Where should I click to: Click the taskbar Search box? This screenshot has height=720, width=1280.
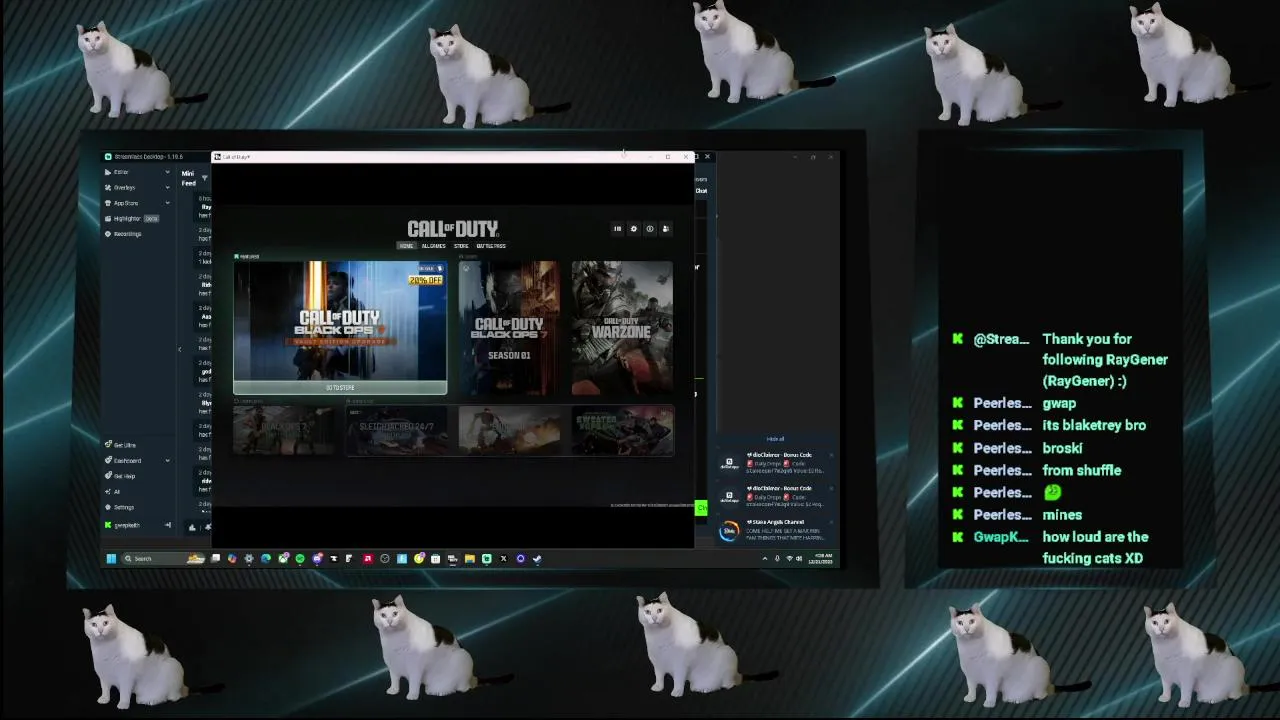[x=163, y=559]
